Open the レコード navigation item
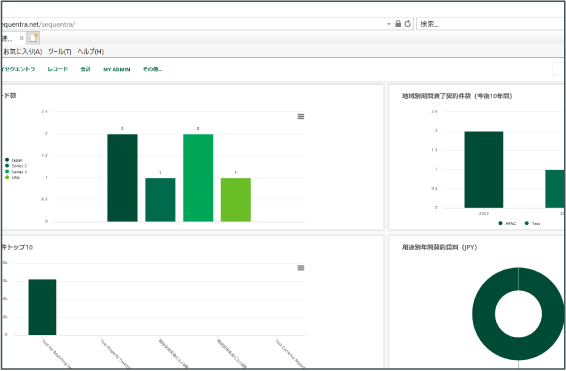The width and height of the screenshot is (566, 371). (58, 69)
